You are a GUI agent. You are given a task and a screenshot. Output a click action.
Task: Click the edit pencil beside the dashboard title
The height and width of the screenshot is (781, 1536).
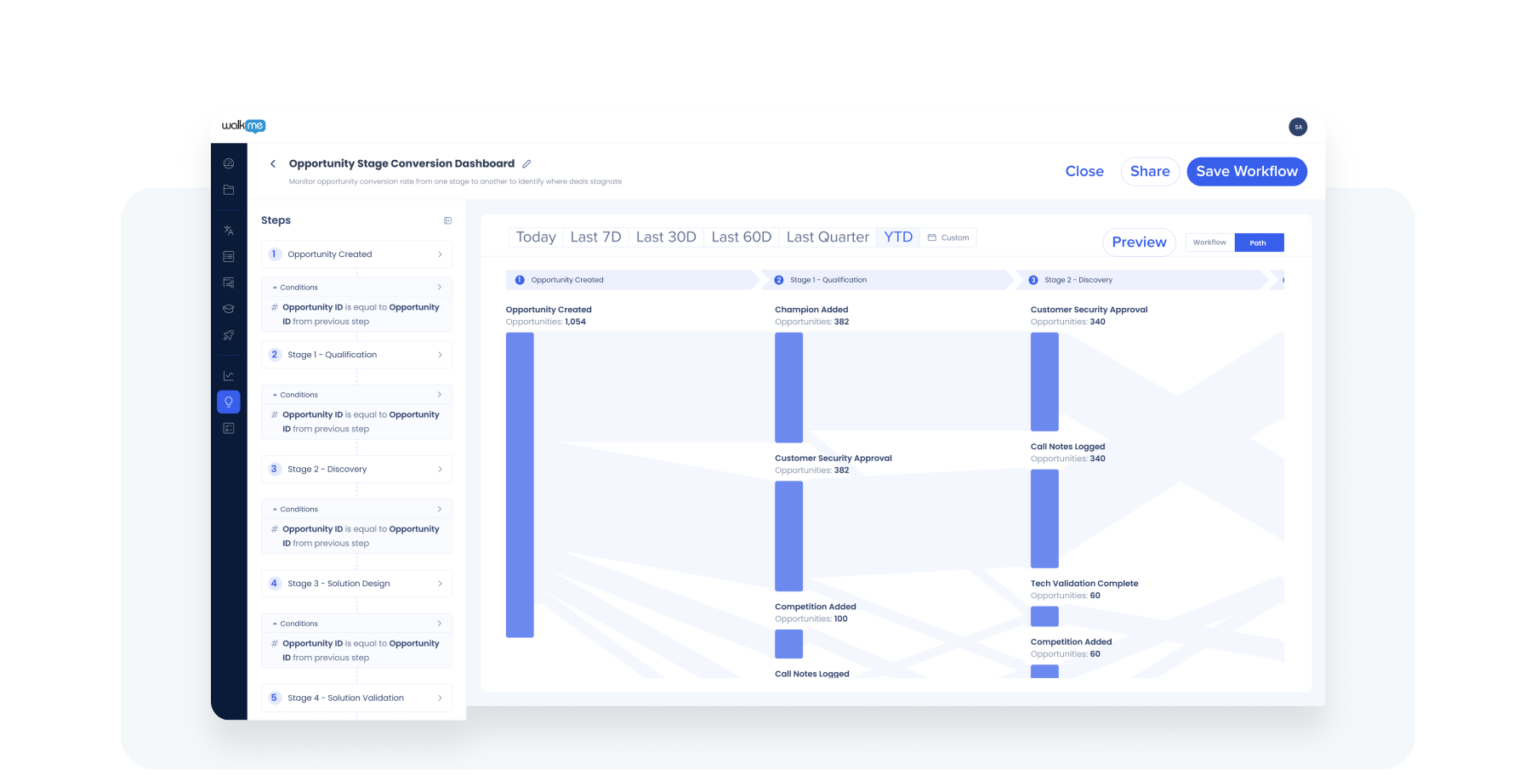[527, 163]
